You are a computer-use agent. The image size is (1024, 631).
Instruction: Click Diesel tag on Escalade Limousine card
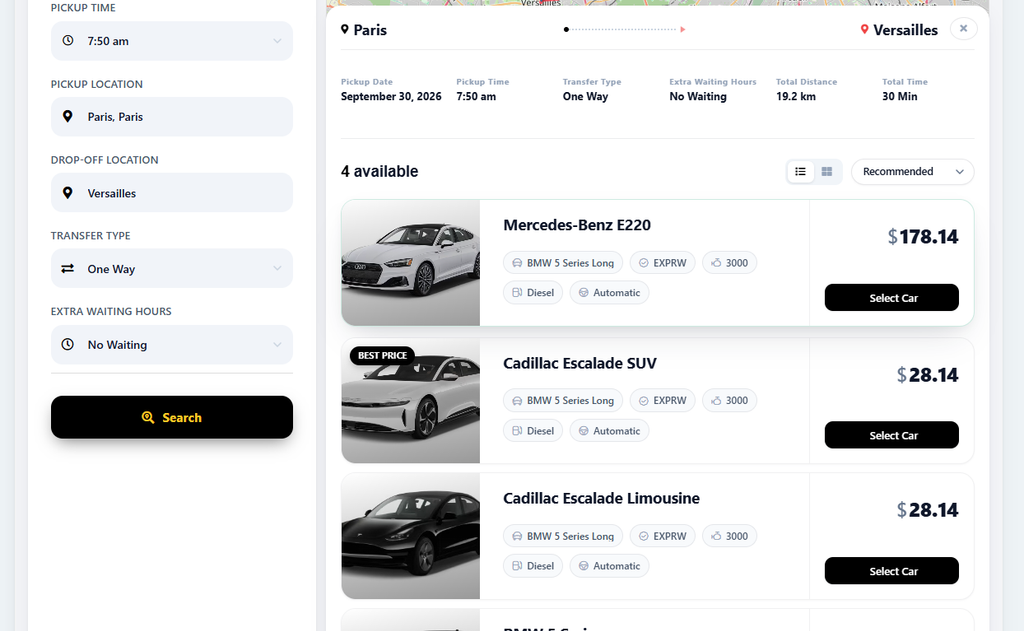pos(533,566)
